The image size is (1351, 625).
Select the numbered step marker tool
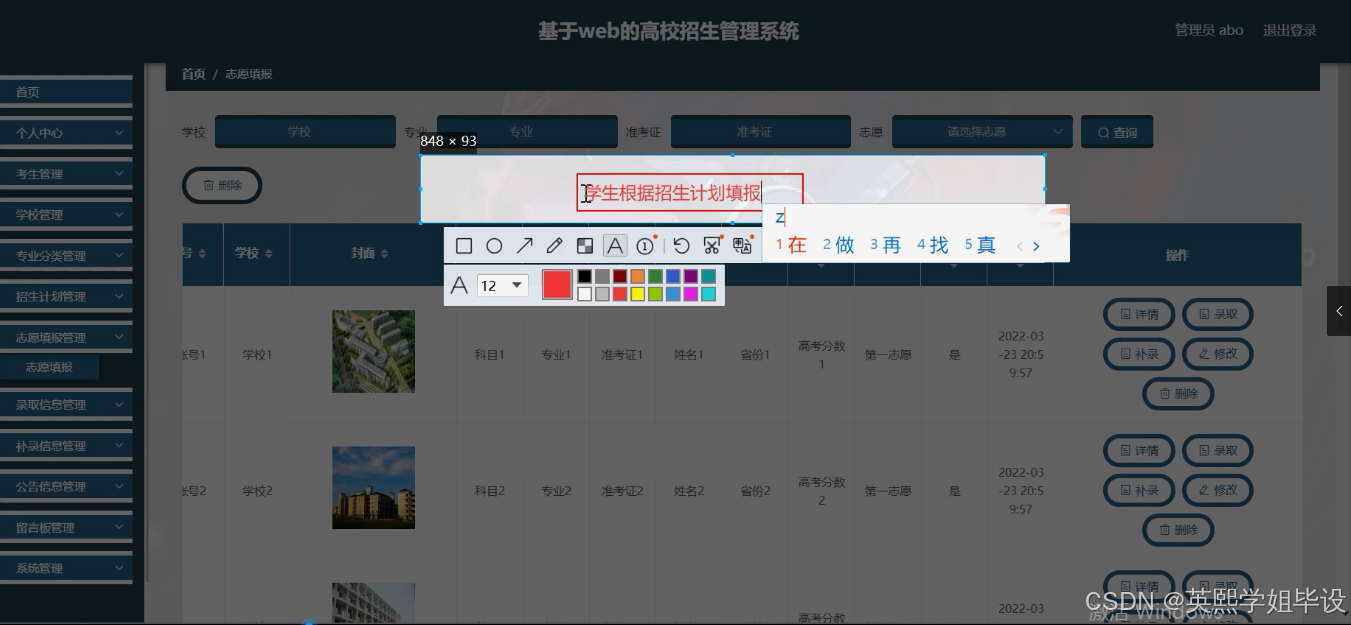pyautogui.click(x=645, y=246)
